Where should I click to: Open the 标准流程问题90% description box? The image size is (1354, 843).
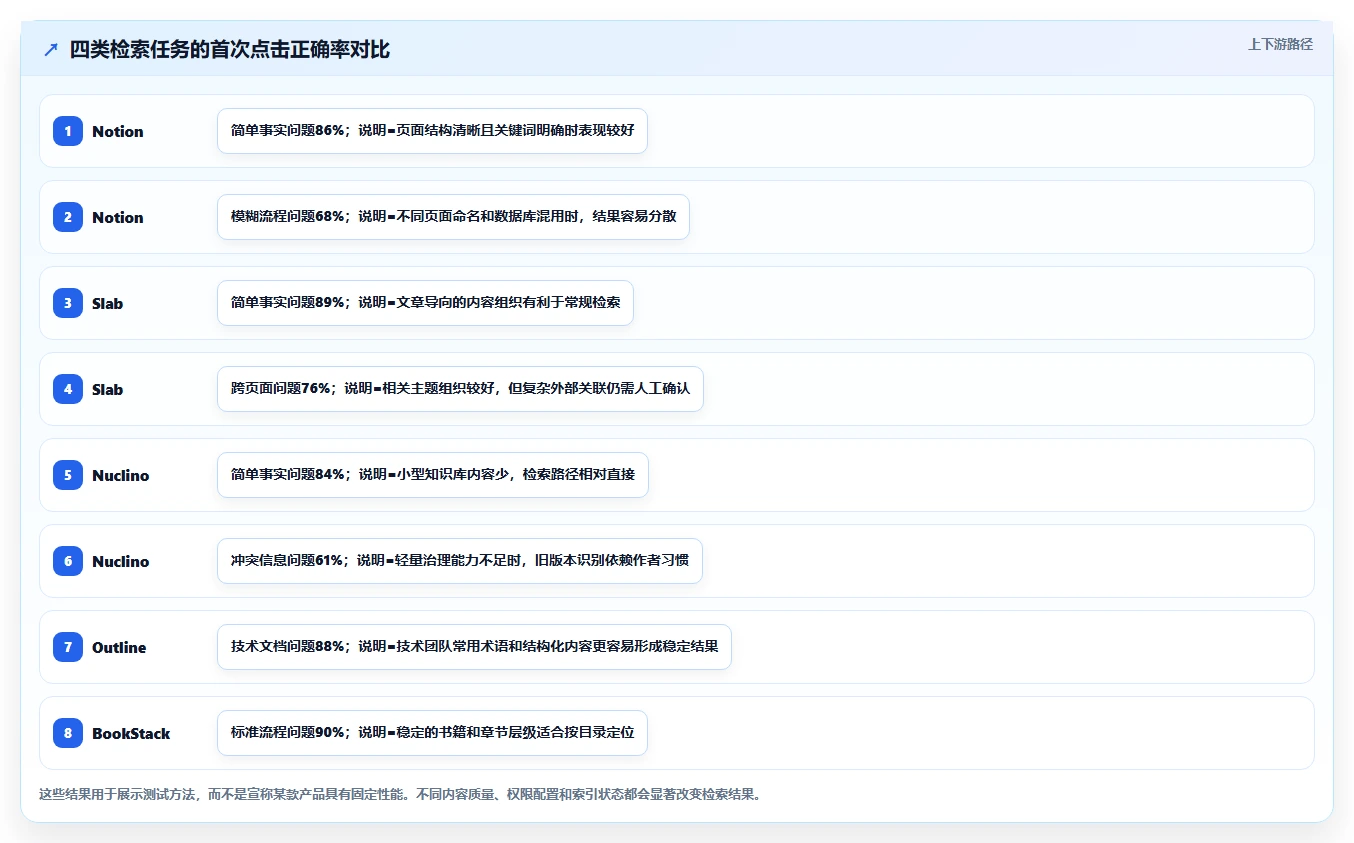pyautogui.click(x=432, y=733)
